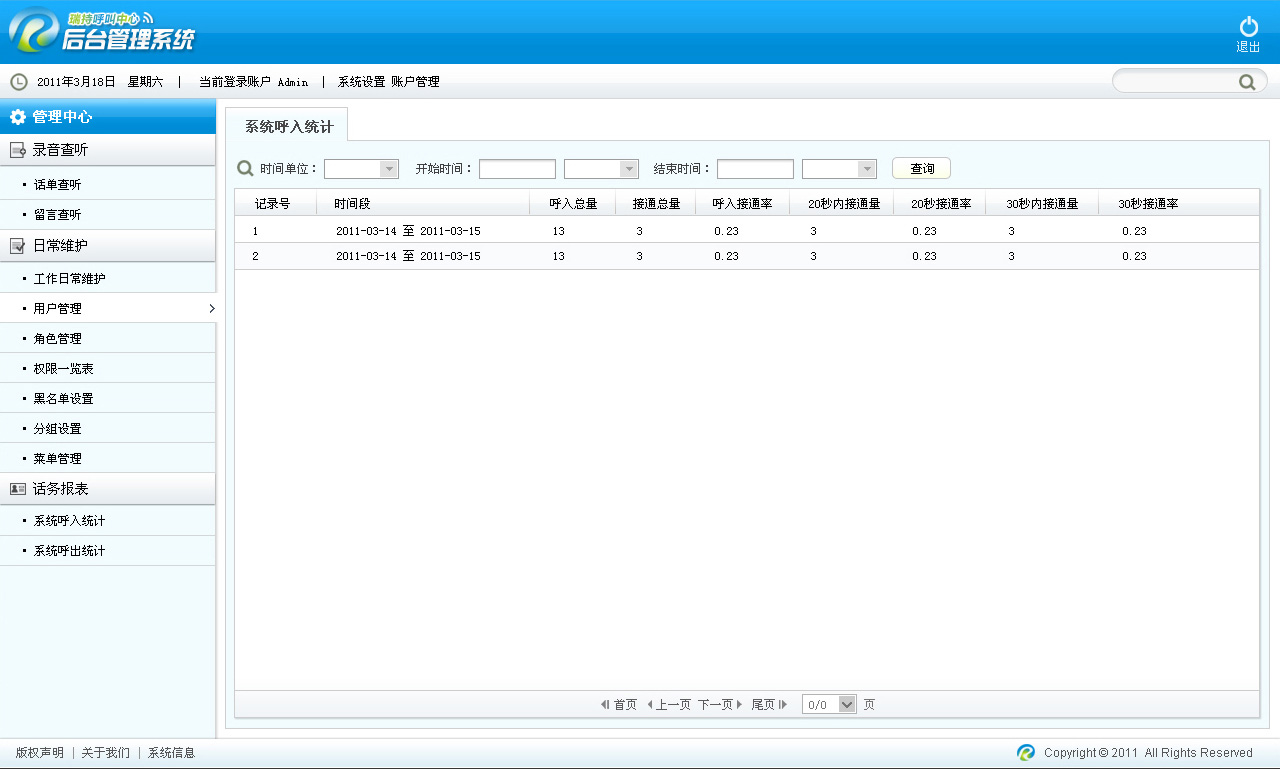Select the table row with record number 2
The image size is (1280, 769).
[x=747, y=256]
